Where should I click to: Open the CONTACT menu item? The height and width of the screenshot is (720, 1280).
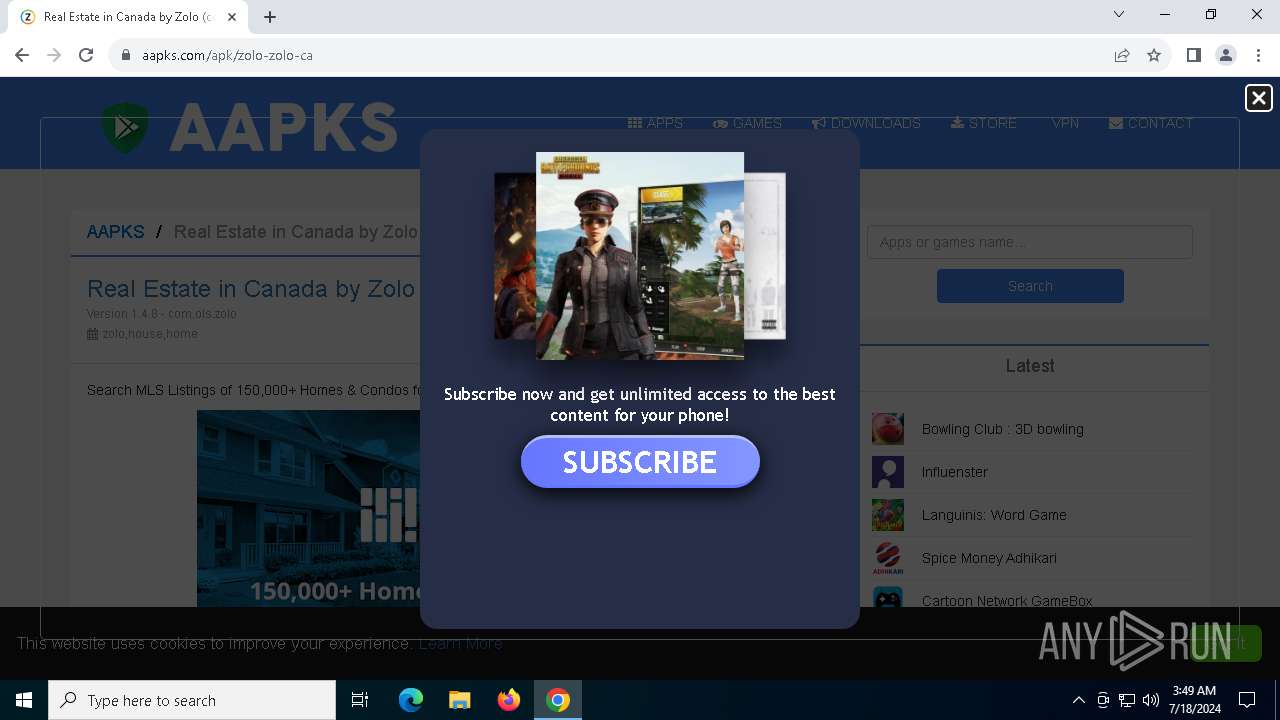click(1151, 123)
